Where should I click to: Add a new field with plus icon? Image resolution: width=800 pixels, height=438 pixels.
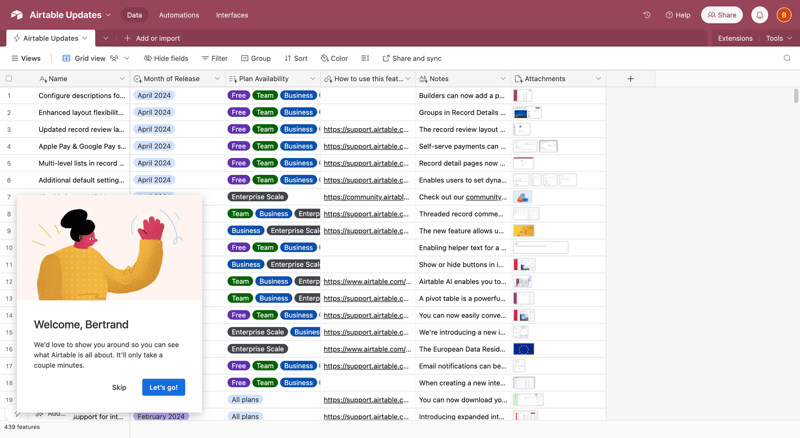pos(631,79)
